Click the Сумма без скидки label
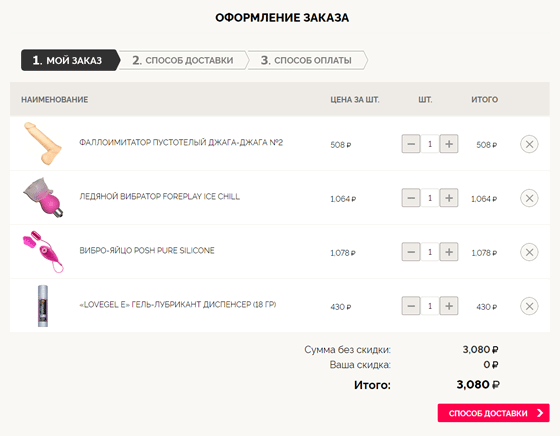560x436 pixels. (x=348, y=350)
